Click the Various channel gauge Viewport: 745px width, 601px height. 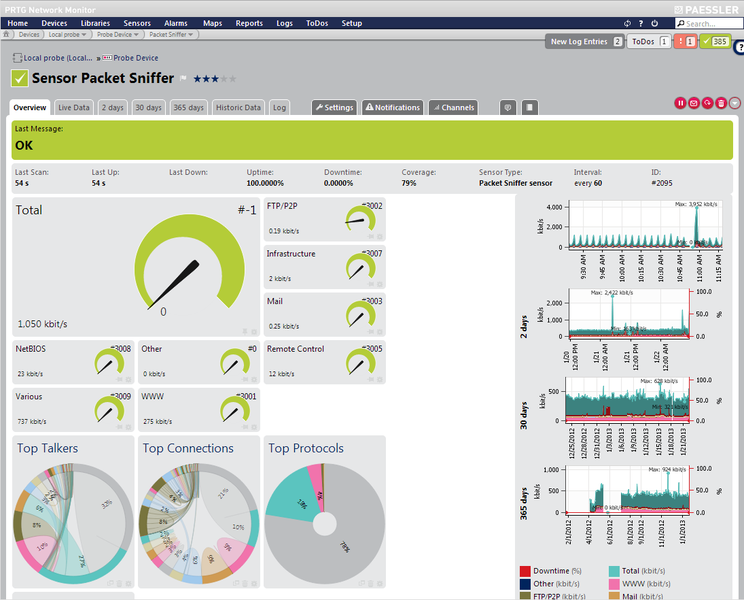(x=109, y=410)
